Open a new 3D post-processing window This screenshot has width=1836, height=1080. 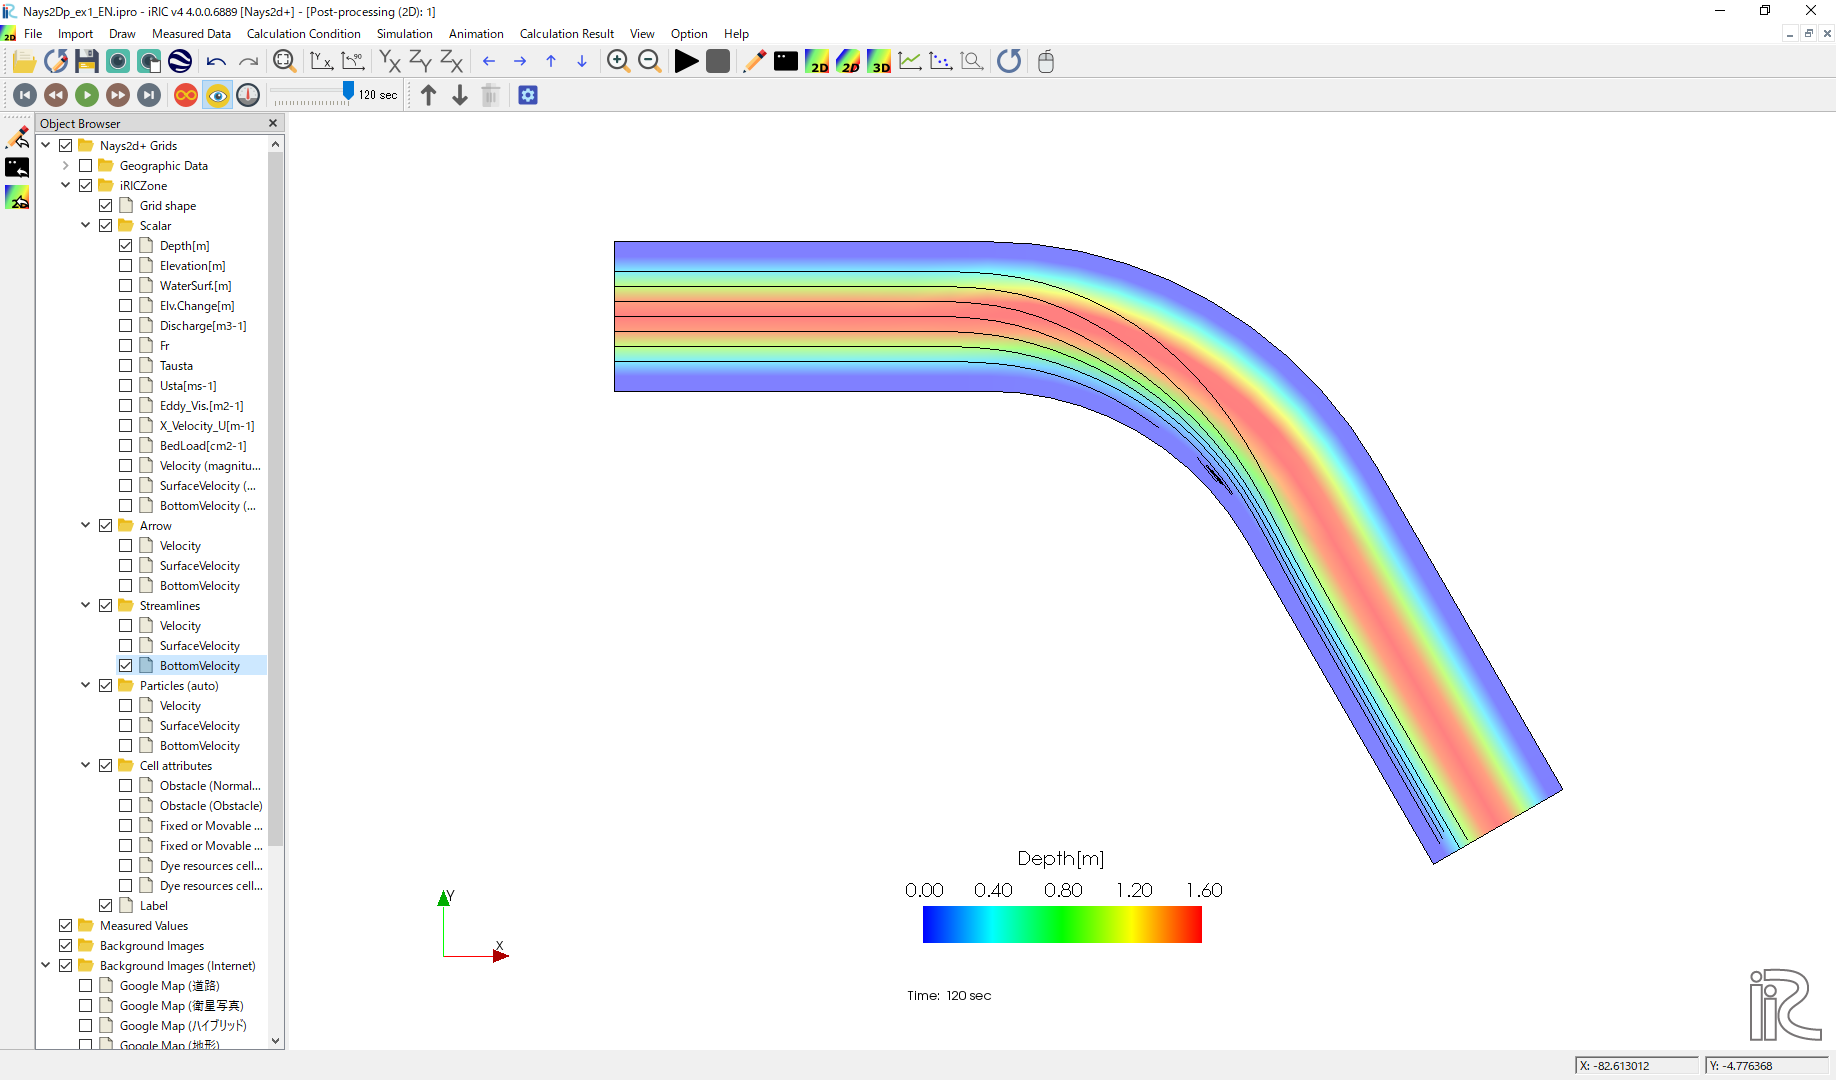[879, 61]
